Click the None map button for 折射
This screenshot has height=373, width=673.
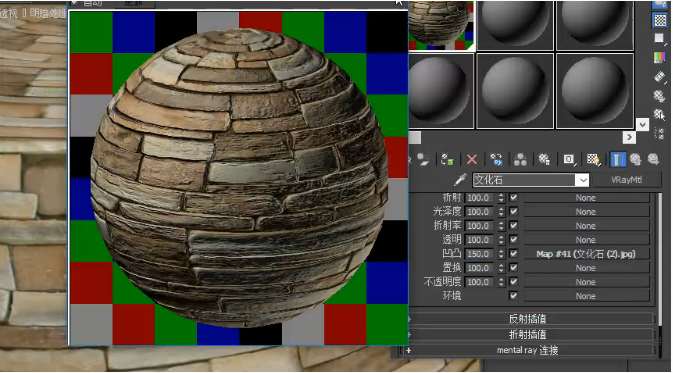pyautogui.click(x=586, y=198)
